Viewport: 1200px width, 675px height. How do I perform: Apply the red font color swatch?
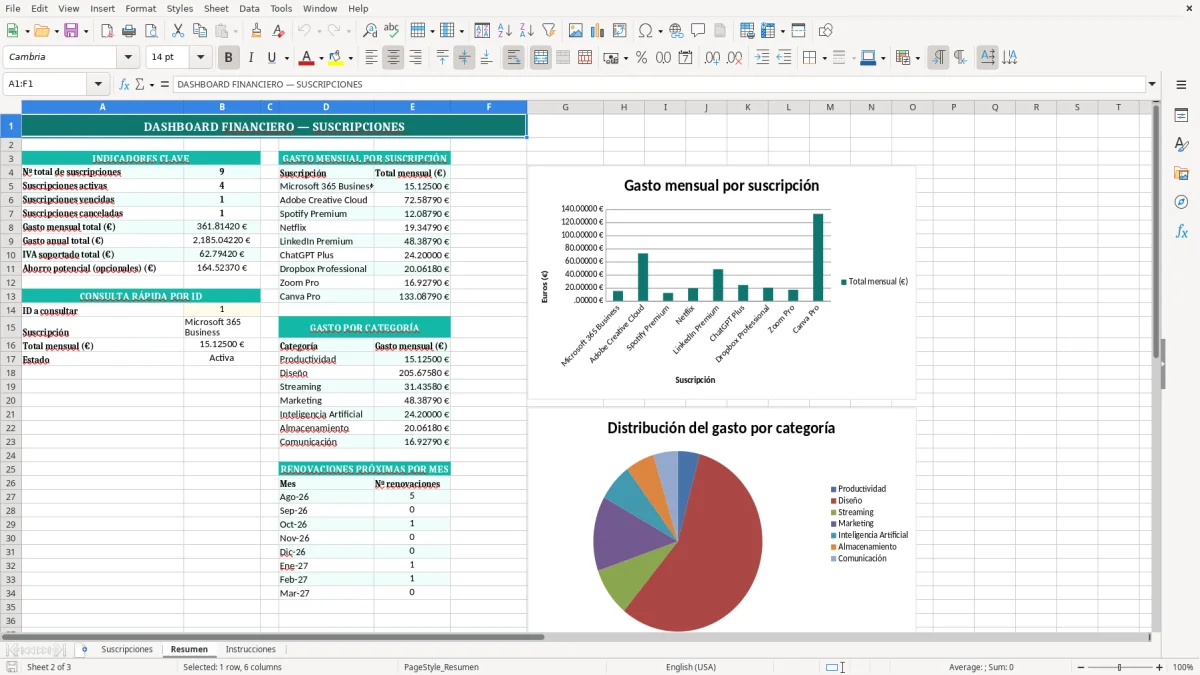pos(307,58)
